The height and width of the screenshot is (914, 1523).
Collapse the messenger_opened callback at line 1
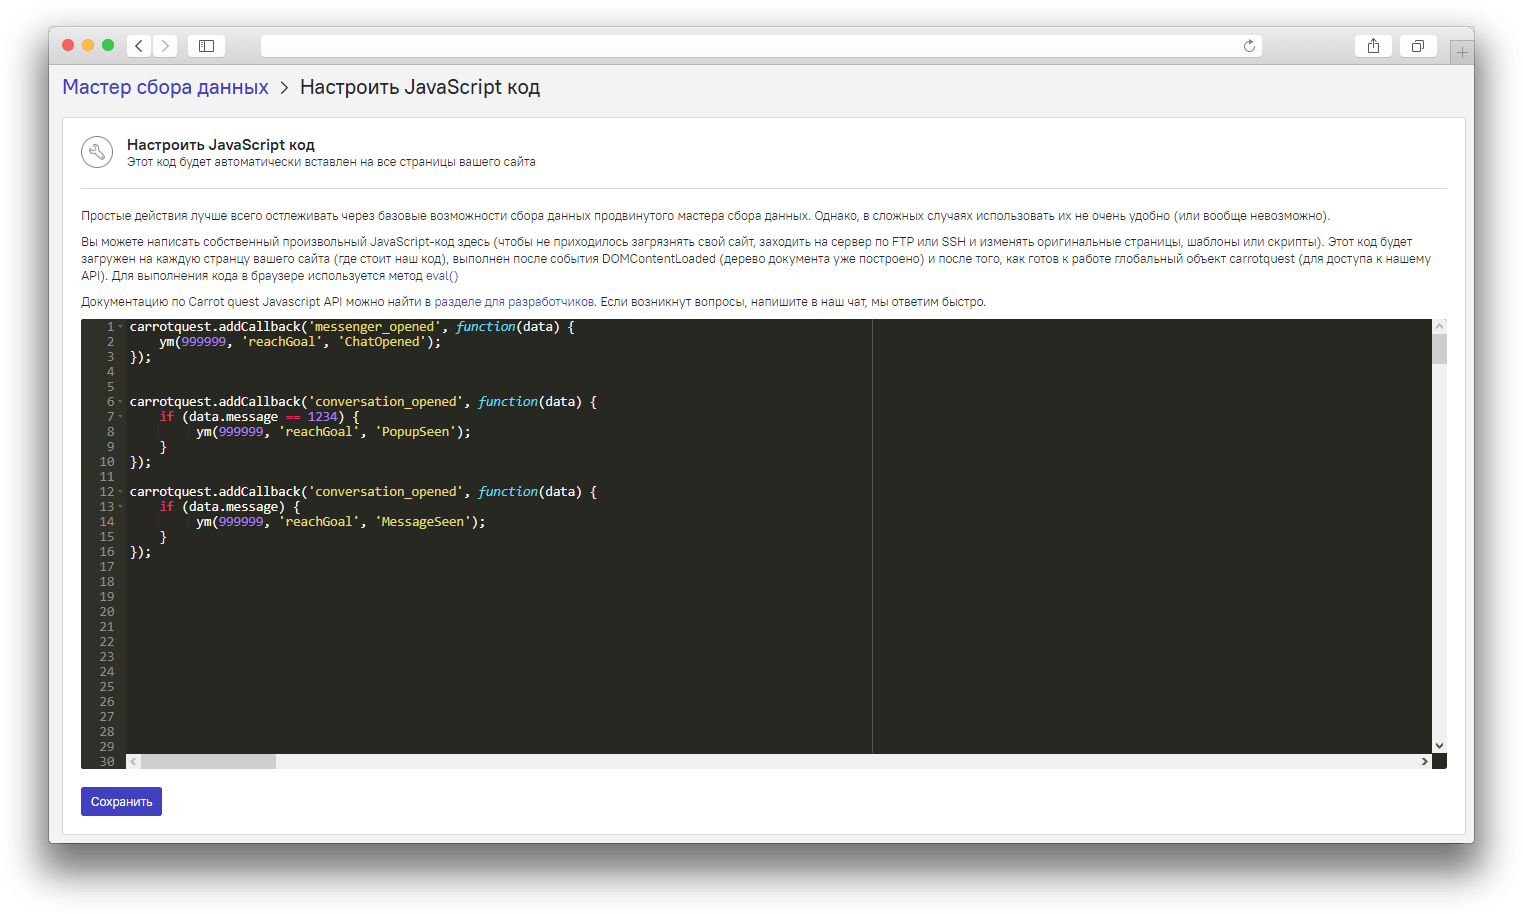coord(120,326)
